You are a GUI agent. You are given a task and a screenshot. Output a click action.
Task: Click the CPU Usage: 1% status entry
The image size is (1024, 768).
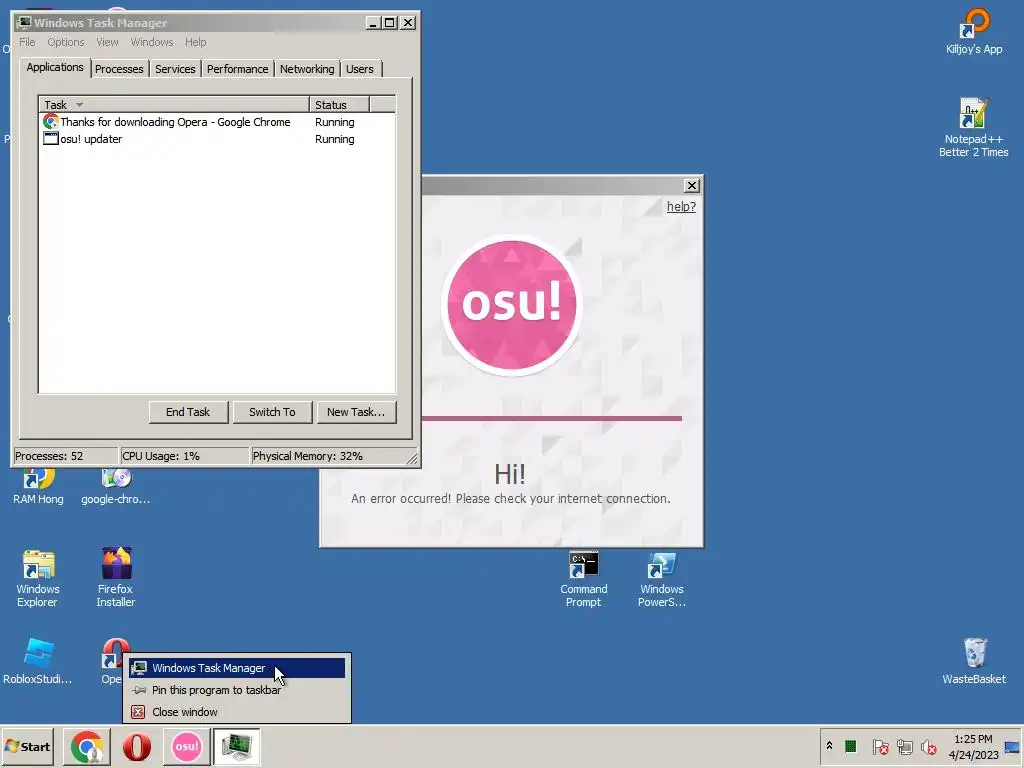pyautogui.click(x=185, y=456)
